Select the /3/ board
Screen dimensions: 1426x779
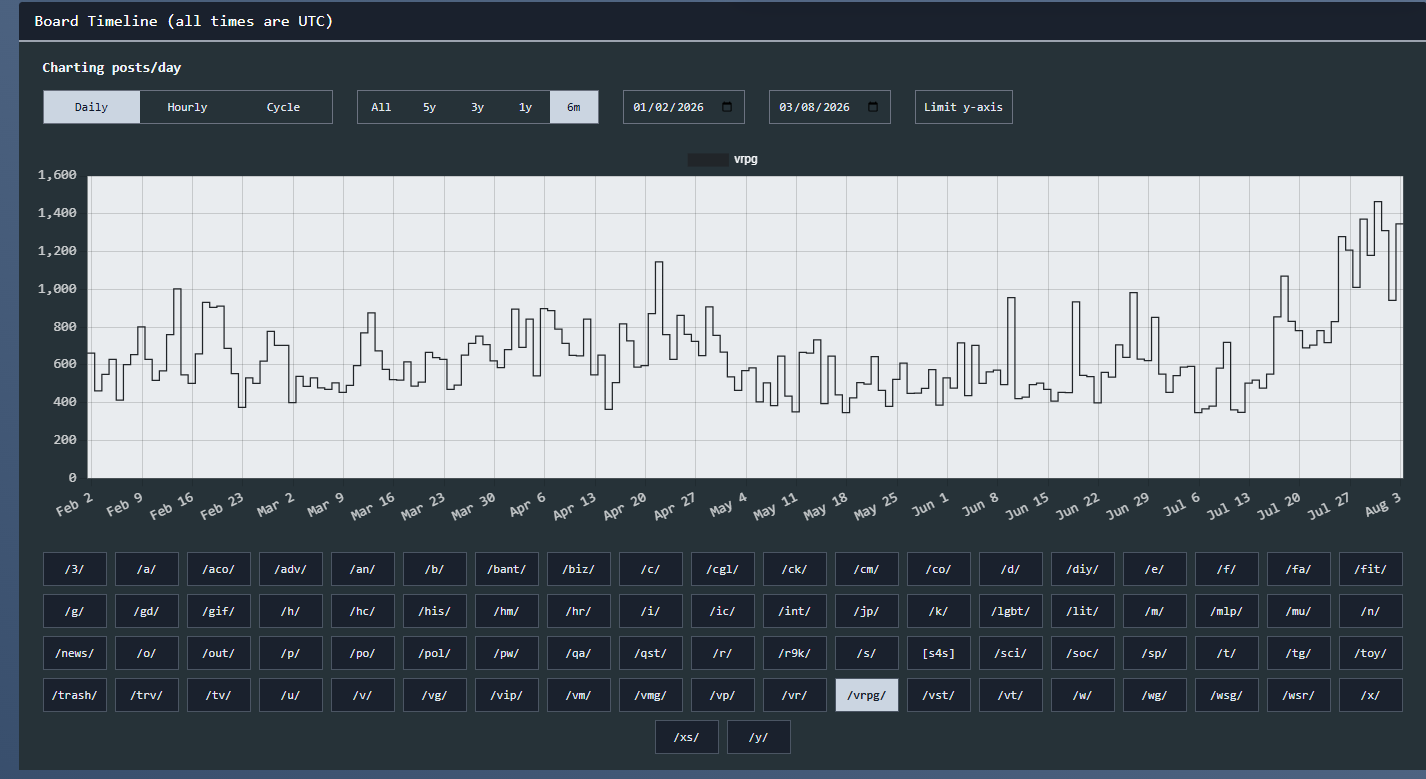[75, 569]
